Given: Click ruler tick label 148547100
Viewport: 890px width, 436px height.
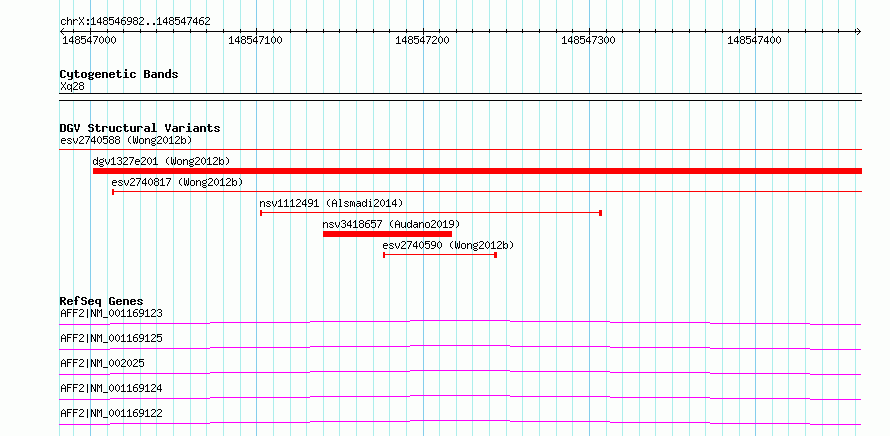Looking at the screenshot, I should 255,40.
